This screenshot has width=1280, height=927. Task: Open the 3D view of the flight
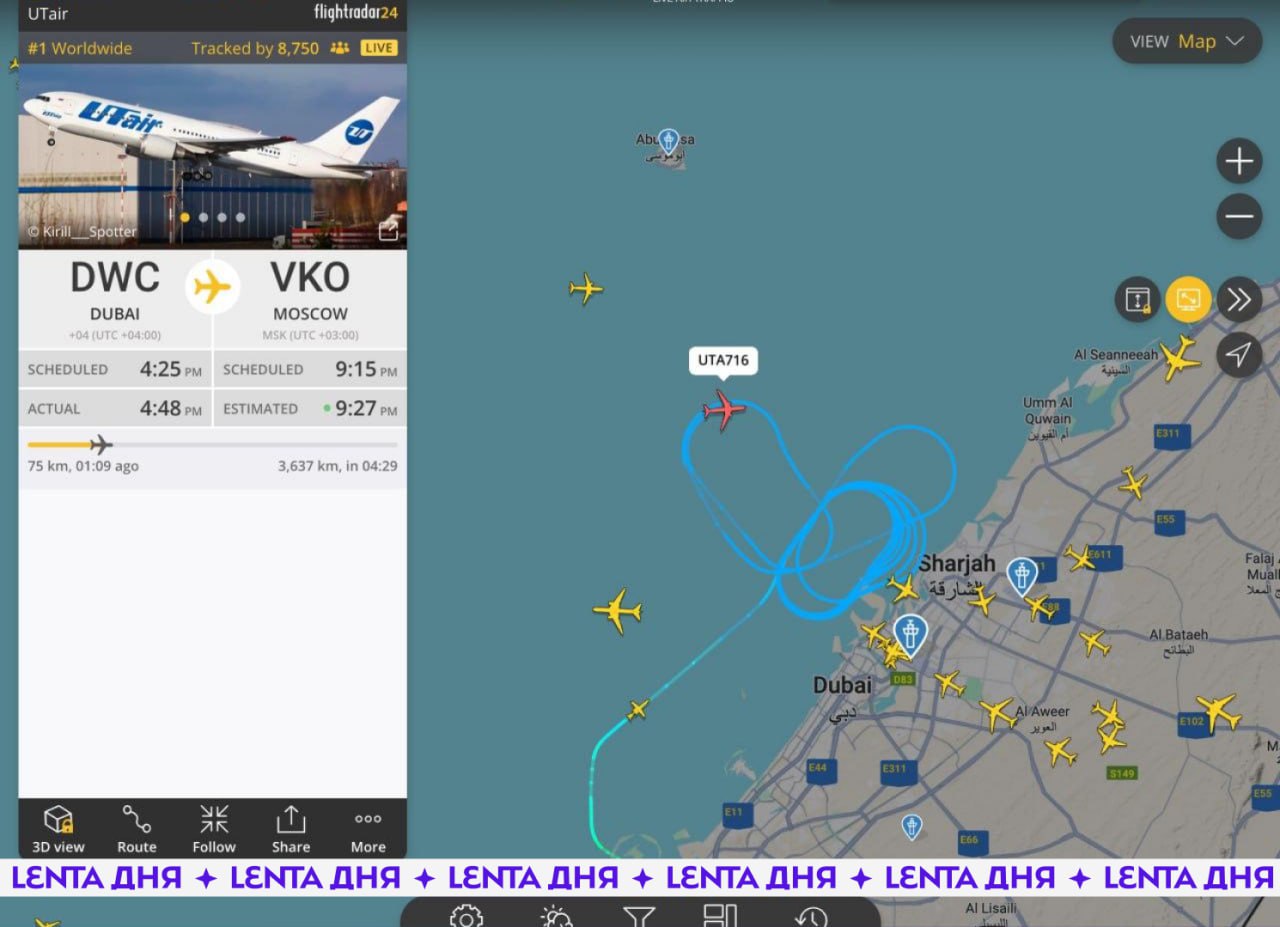[58, 829]
